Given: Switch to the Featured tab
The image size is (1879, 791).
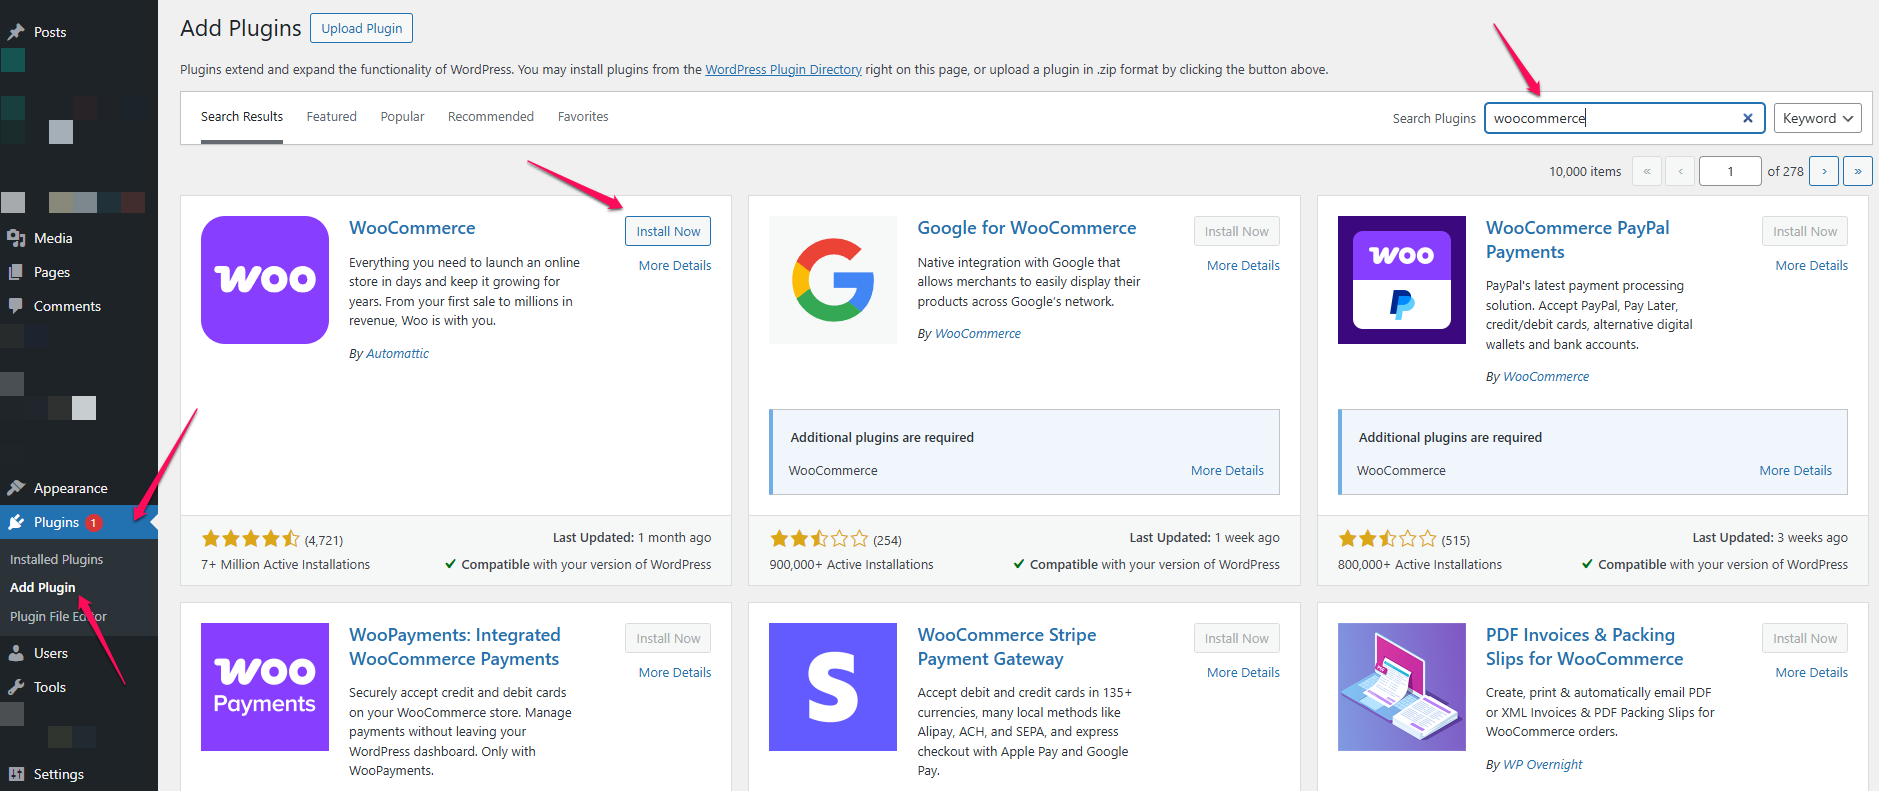Looking at the screenshot, I should (332, 117).
